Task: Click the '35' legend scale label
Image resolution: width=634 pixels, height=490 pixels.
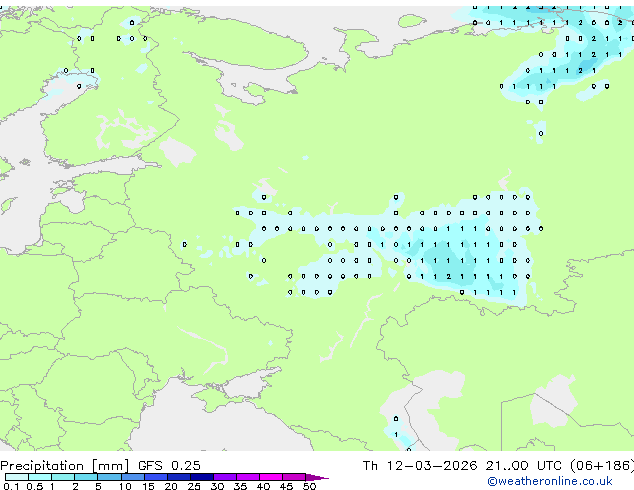Action: pos(240,486)
